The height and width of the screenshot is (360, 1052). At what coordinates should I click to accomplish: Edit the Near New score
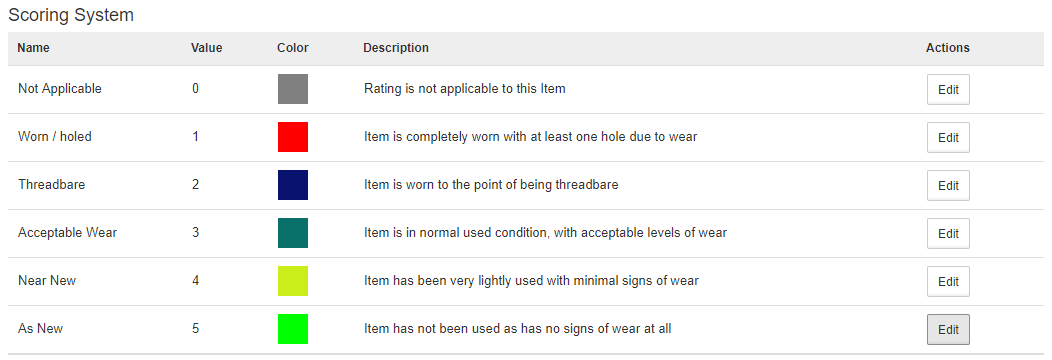click(948, 282)
